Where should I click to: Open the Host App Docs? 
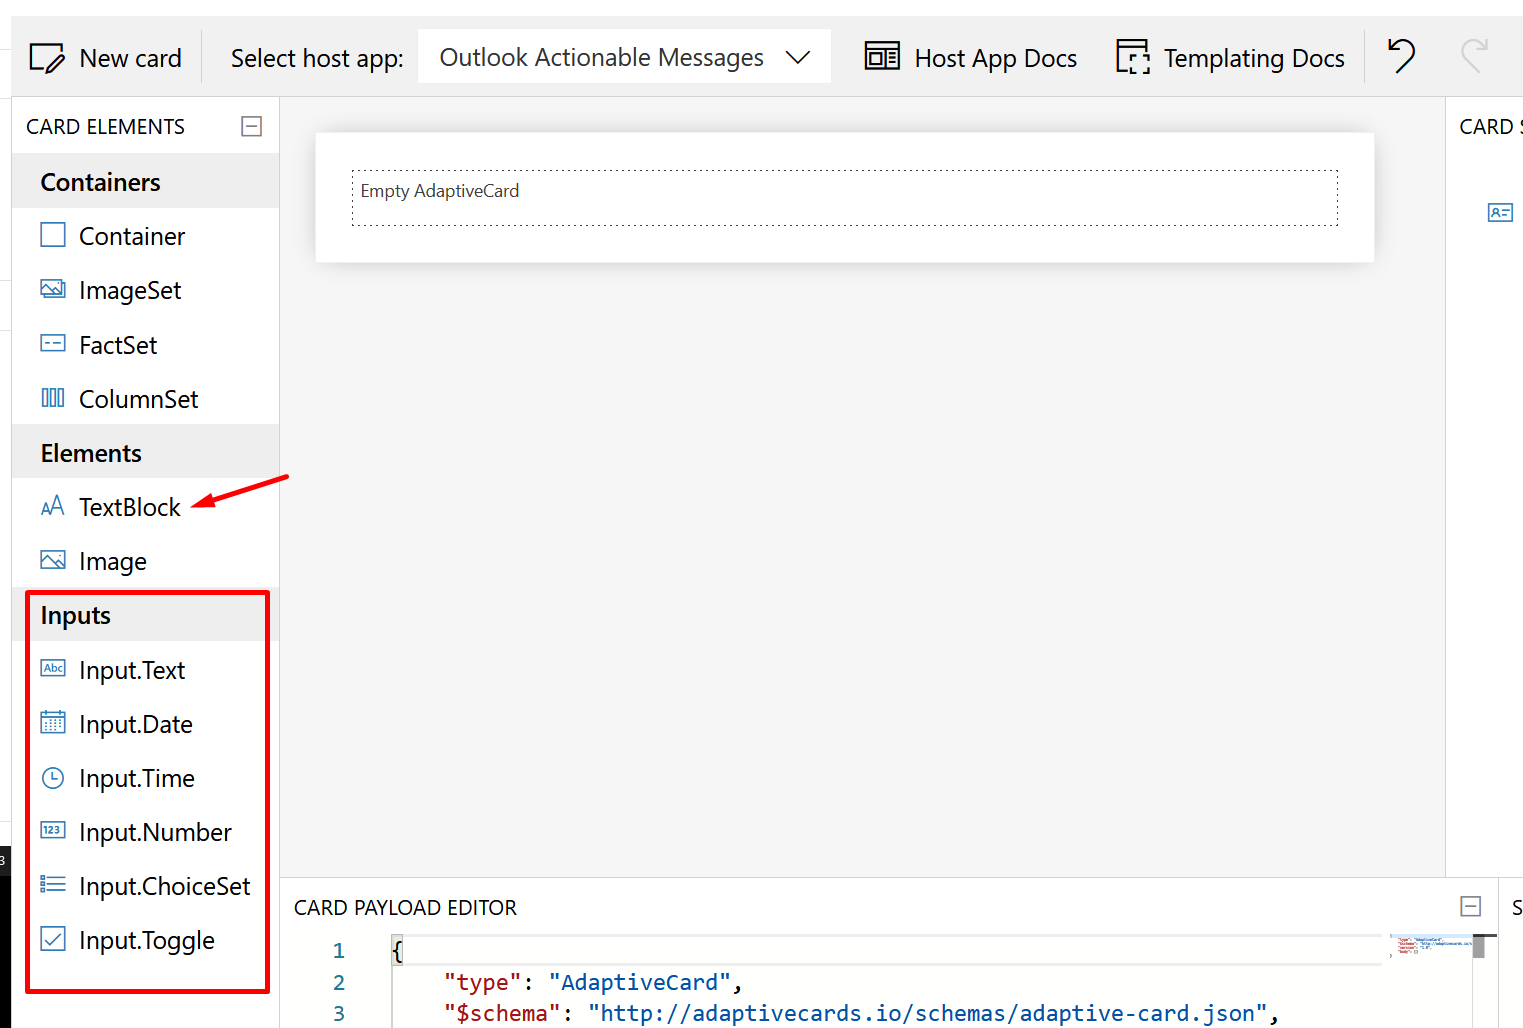[x=969, y=57]
